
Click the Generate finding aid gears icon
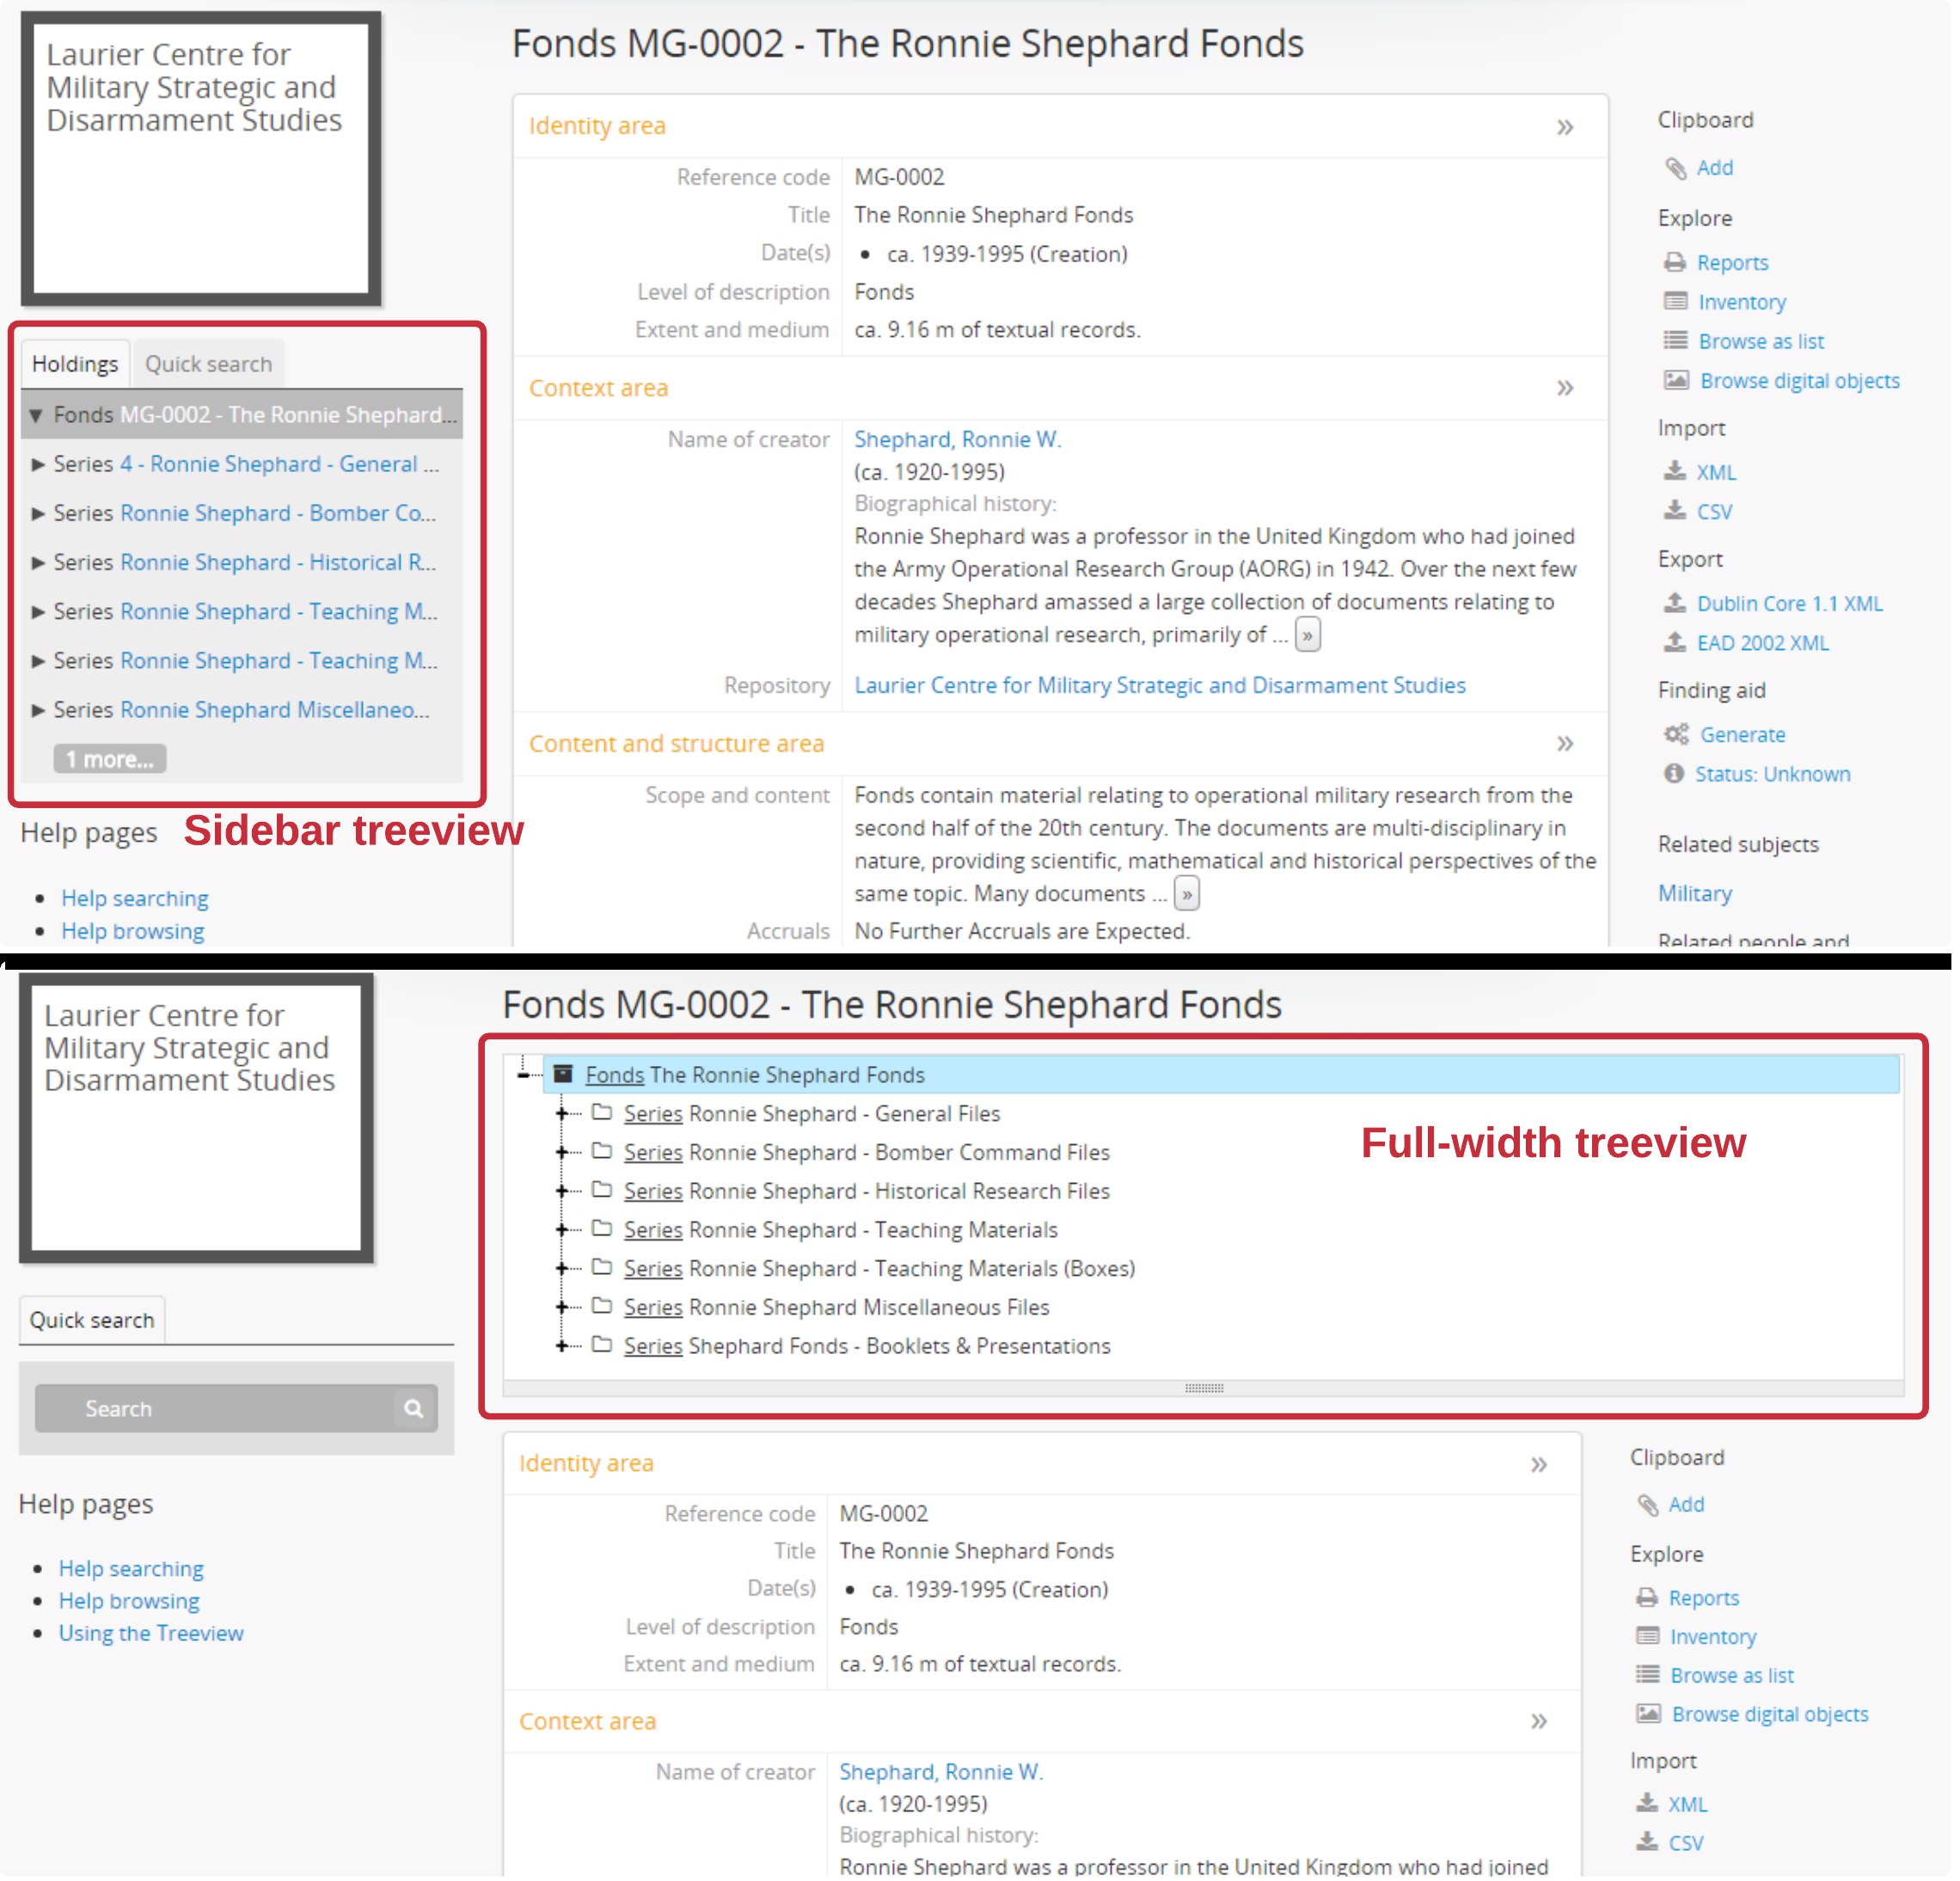1676,735
